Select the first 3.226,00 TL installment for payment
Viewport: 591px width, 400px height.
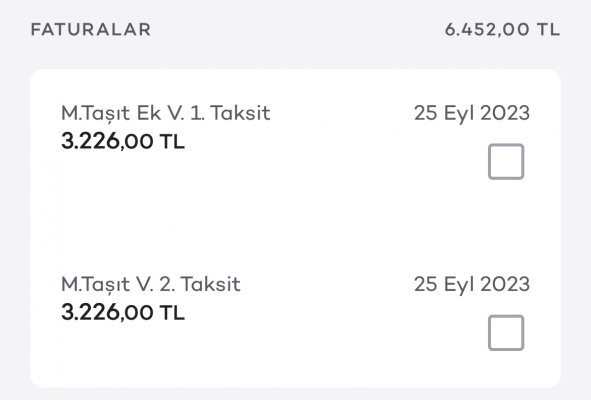[x=506, y=161]
